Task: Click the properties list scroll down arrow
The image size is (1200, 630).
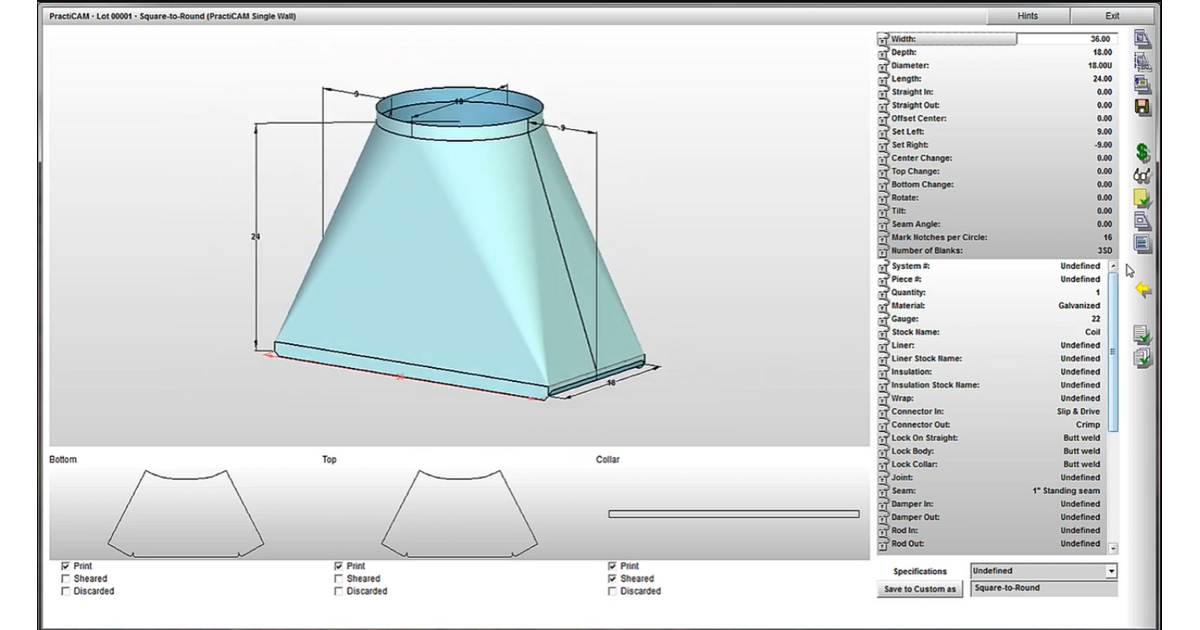Action: 1113,549
